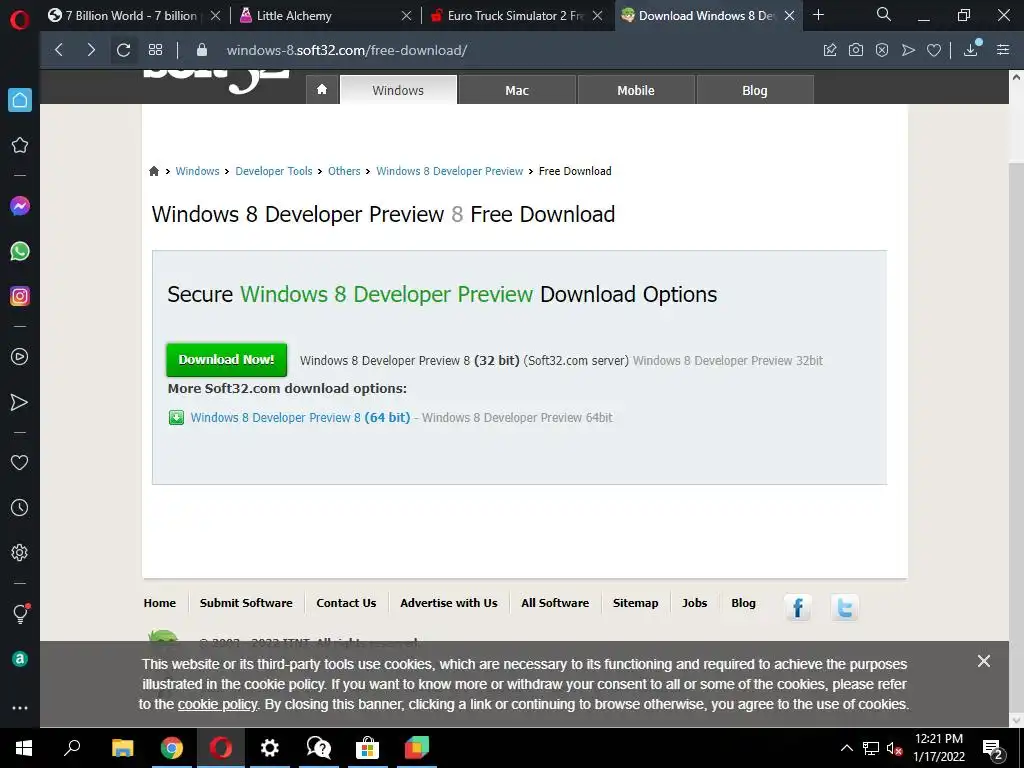Take a snapshot with camera icon
The height and width of the screenshot is (768, 1024).
click(x=856, y=50)
